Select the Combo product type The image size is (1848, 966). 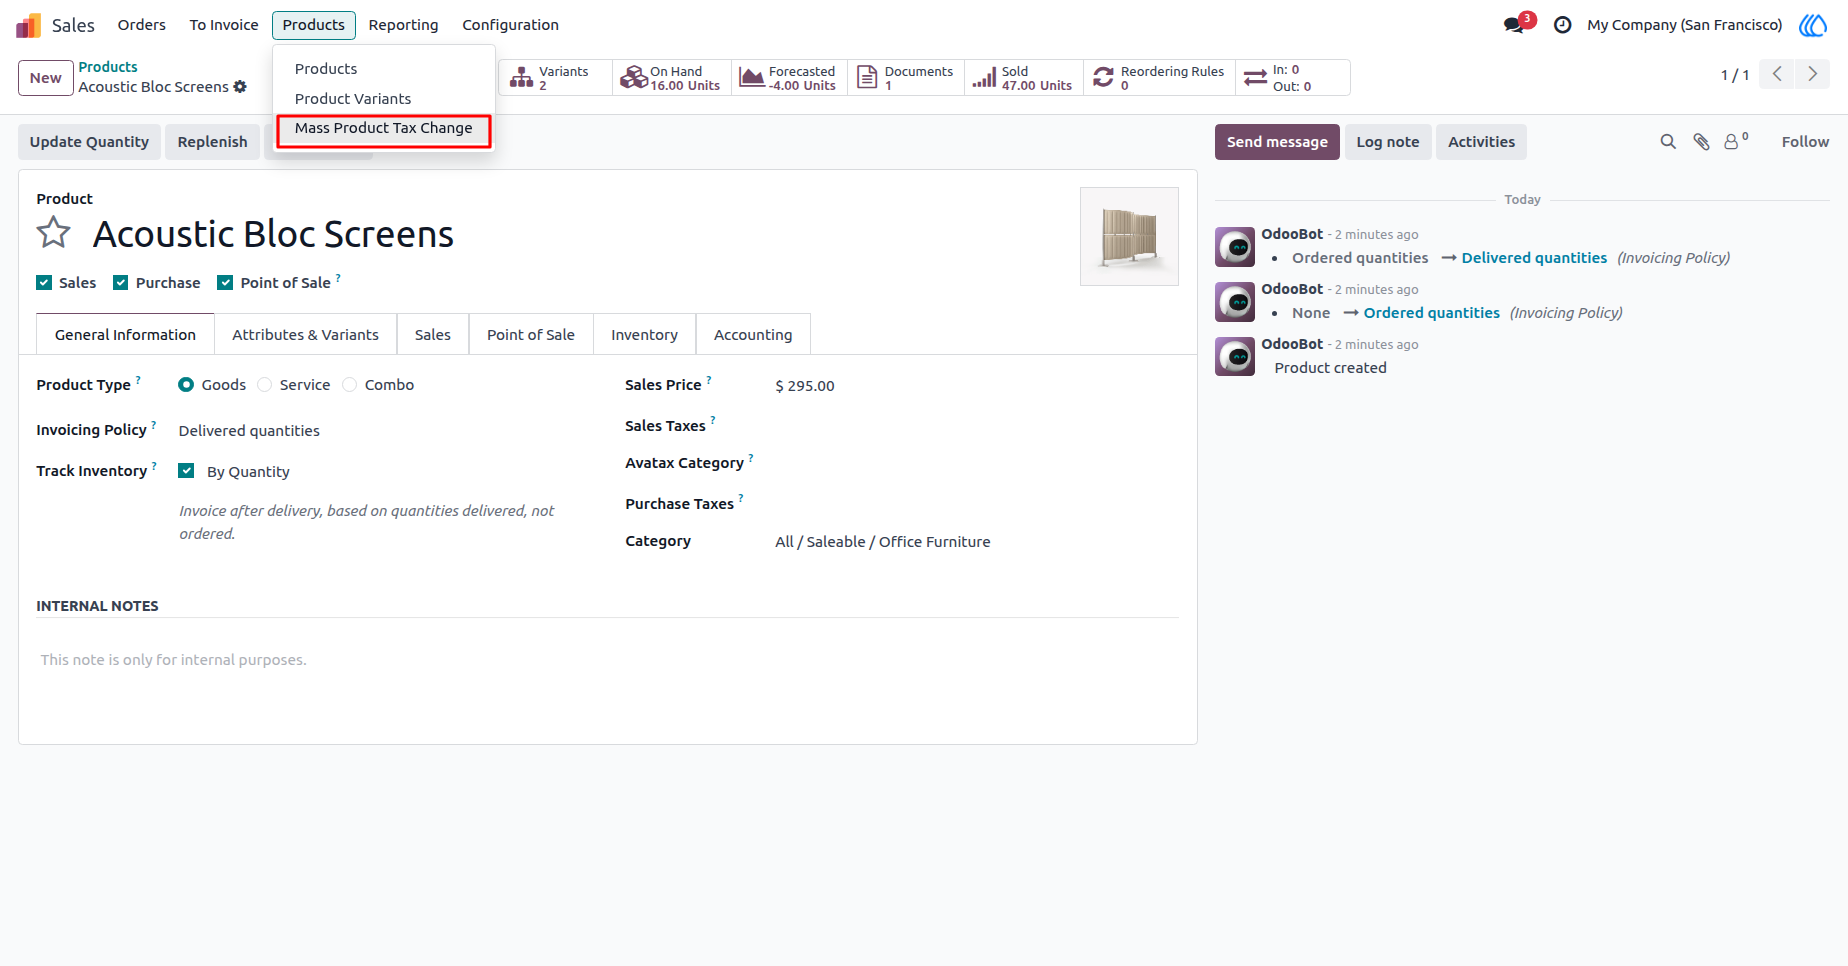tap(349, 385)
